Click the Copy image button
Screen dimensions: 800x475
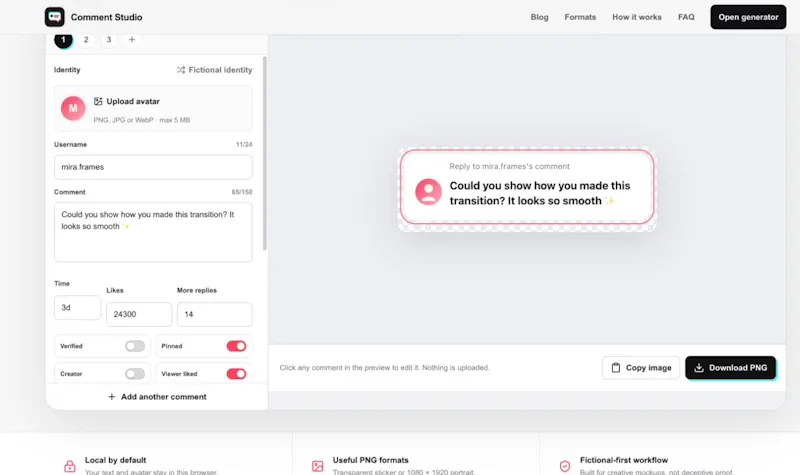click(x=641, y=368)
